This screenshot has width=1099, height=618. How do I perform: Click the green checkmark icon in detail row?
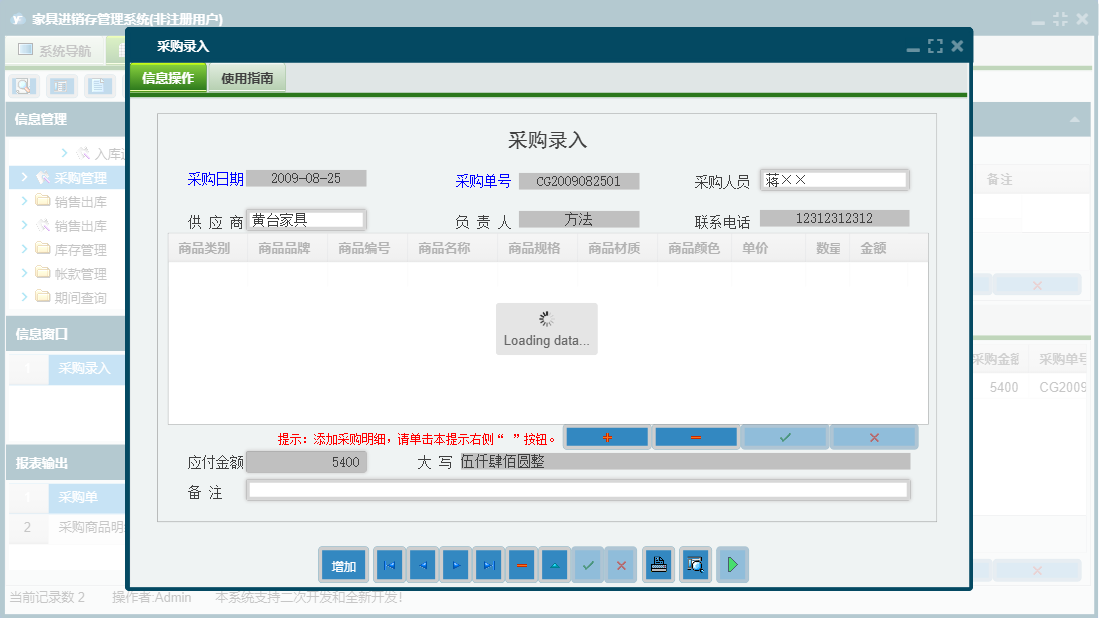pyautogui.click(x=785, y=437)
